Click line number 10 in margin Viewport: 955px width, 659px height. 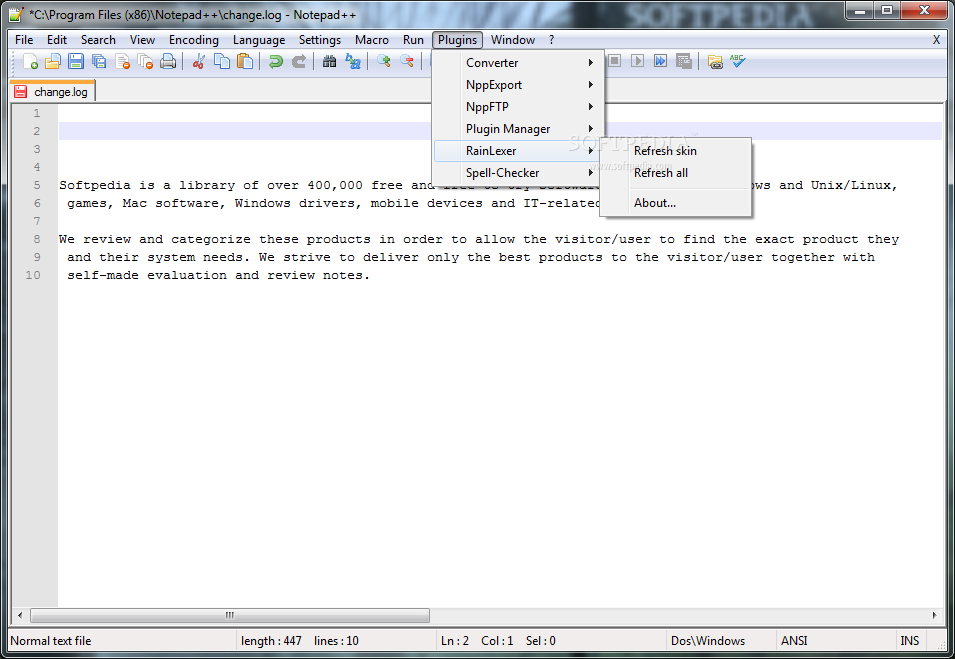pyautogui.click(x=33, y=275)
